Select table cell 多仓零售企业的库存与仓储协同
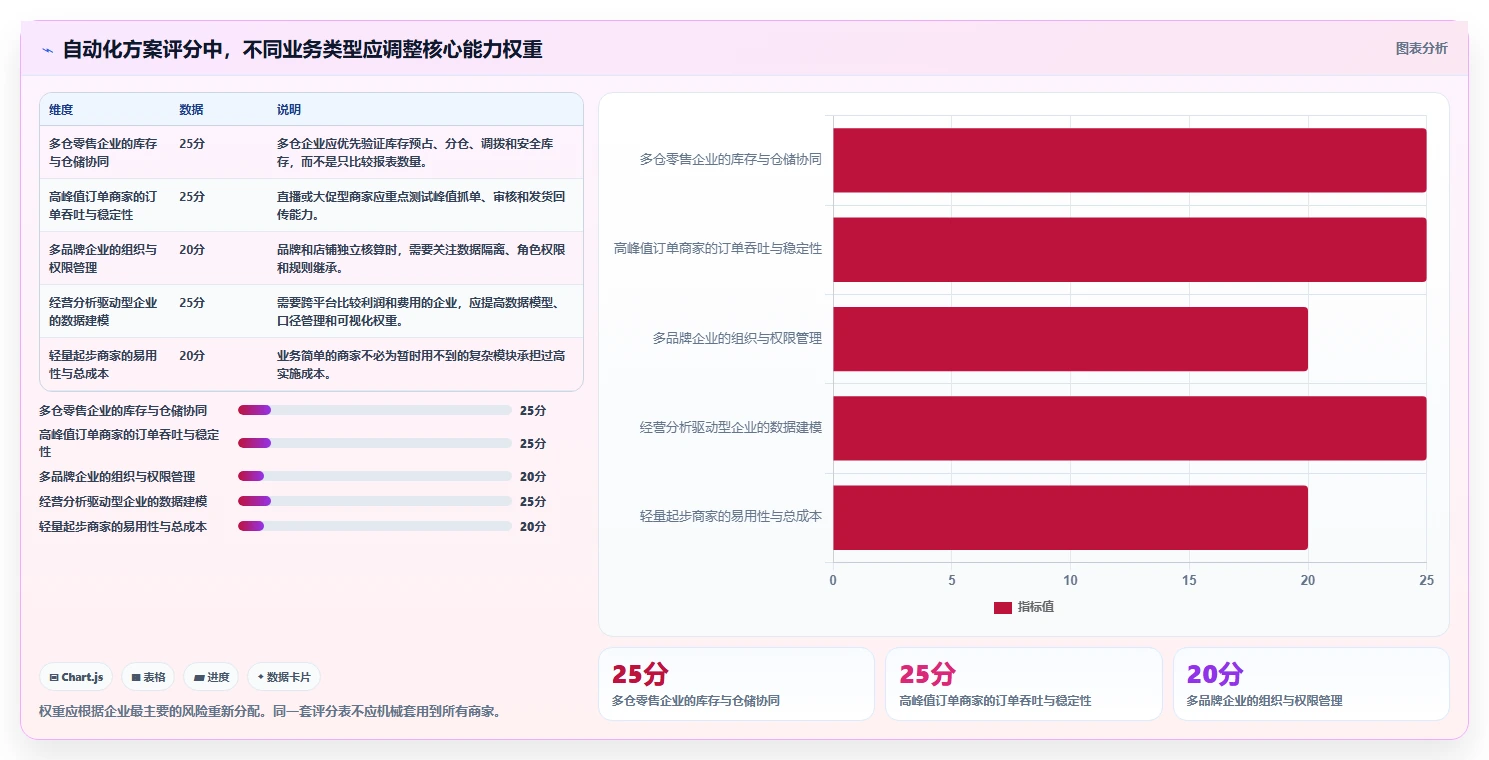Screen dimensions: 1489x760 point(105,152)
